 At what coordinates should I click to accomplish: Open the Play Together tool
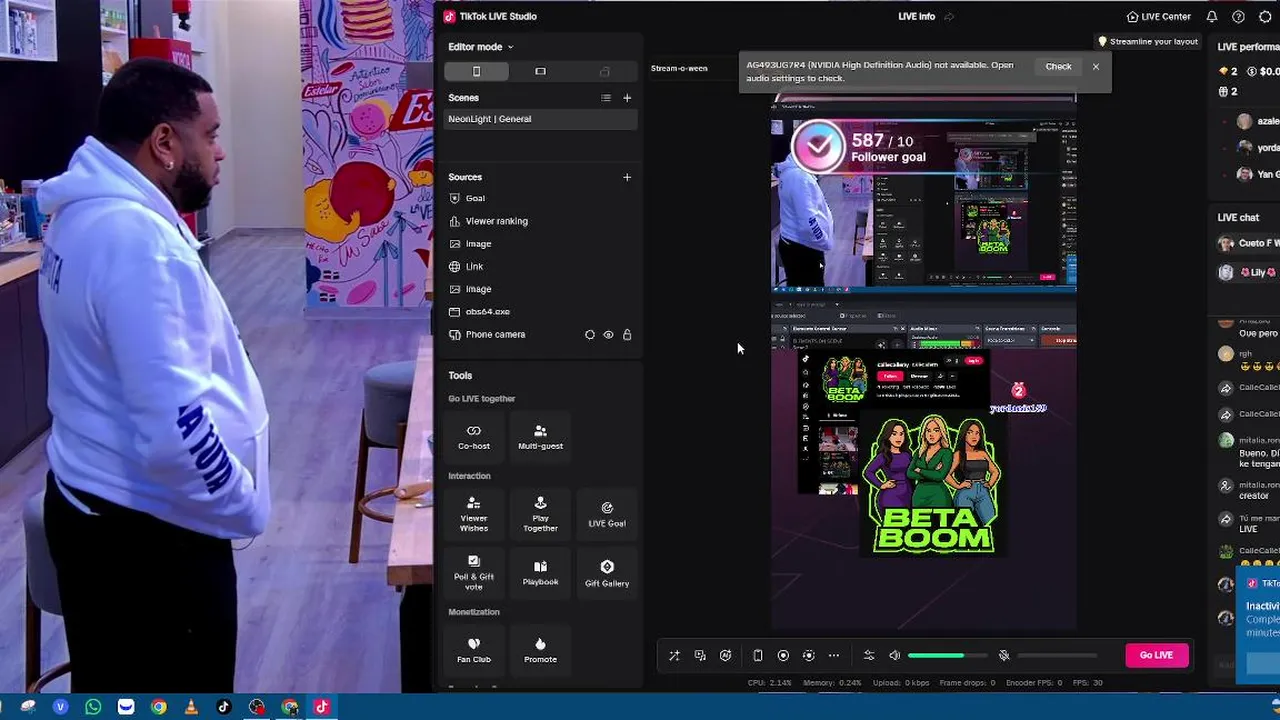point(540,514)
